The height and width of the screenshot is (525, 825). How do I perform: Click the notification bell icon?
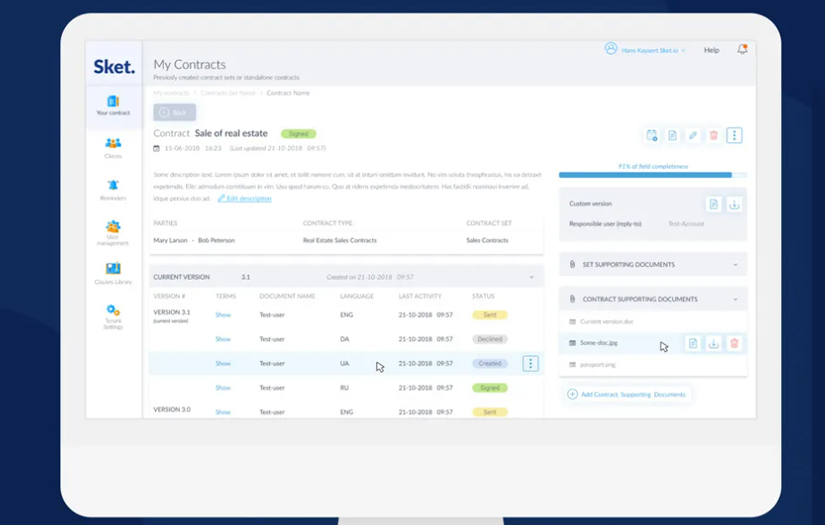pyautogui.click(x=742, y=49)
